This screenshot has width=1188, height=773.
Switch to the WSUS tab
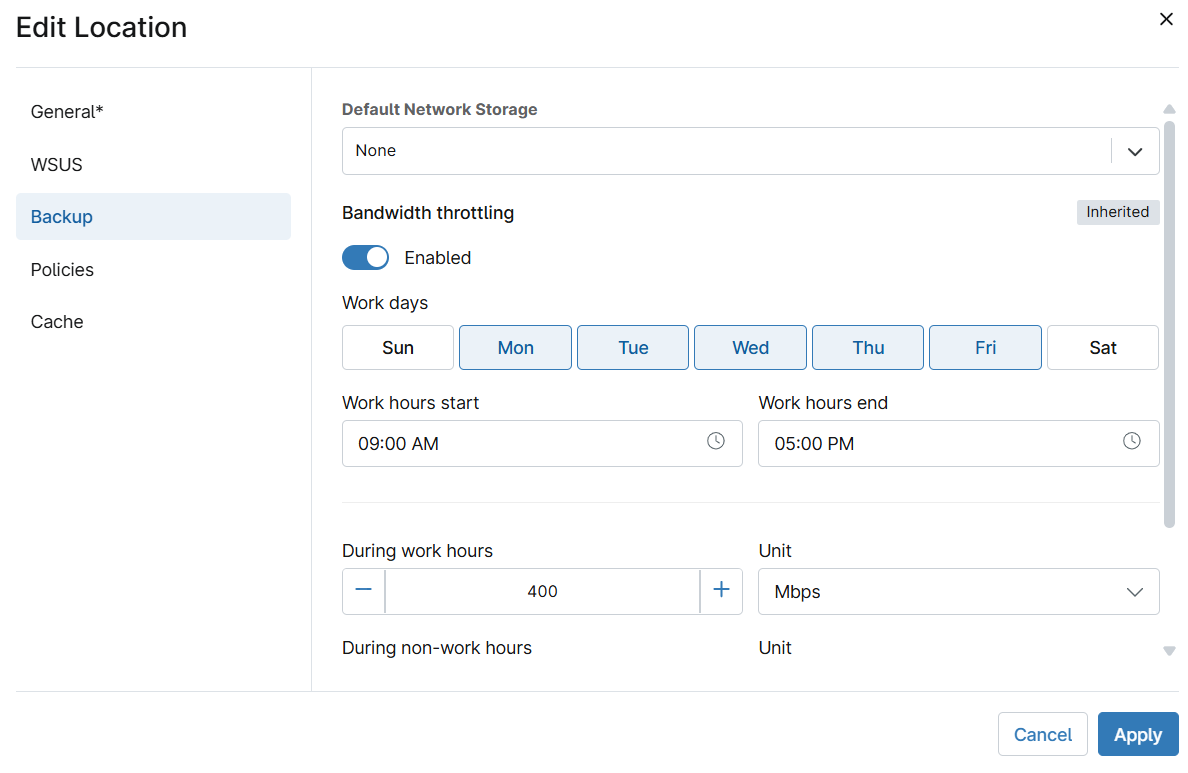pyautogui.click(x=57, y=165)
